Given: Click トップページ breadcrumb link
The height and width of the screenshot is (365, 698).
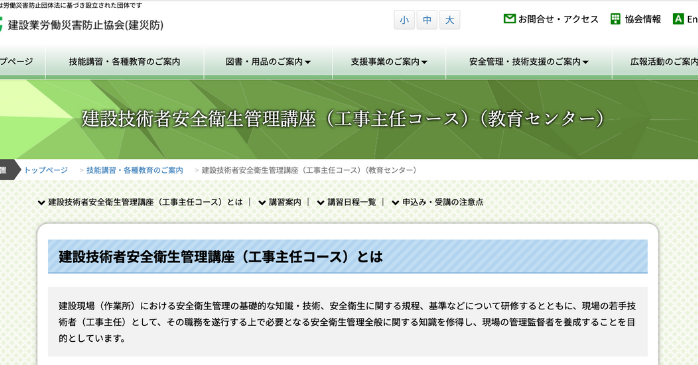Looking at the screenshot, I should 45,170.
